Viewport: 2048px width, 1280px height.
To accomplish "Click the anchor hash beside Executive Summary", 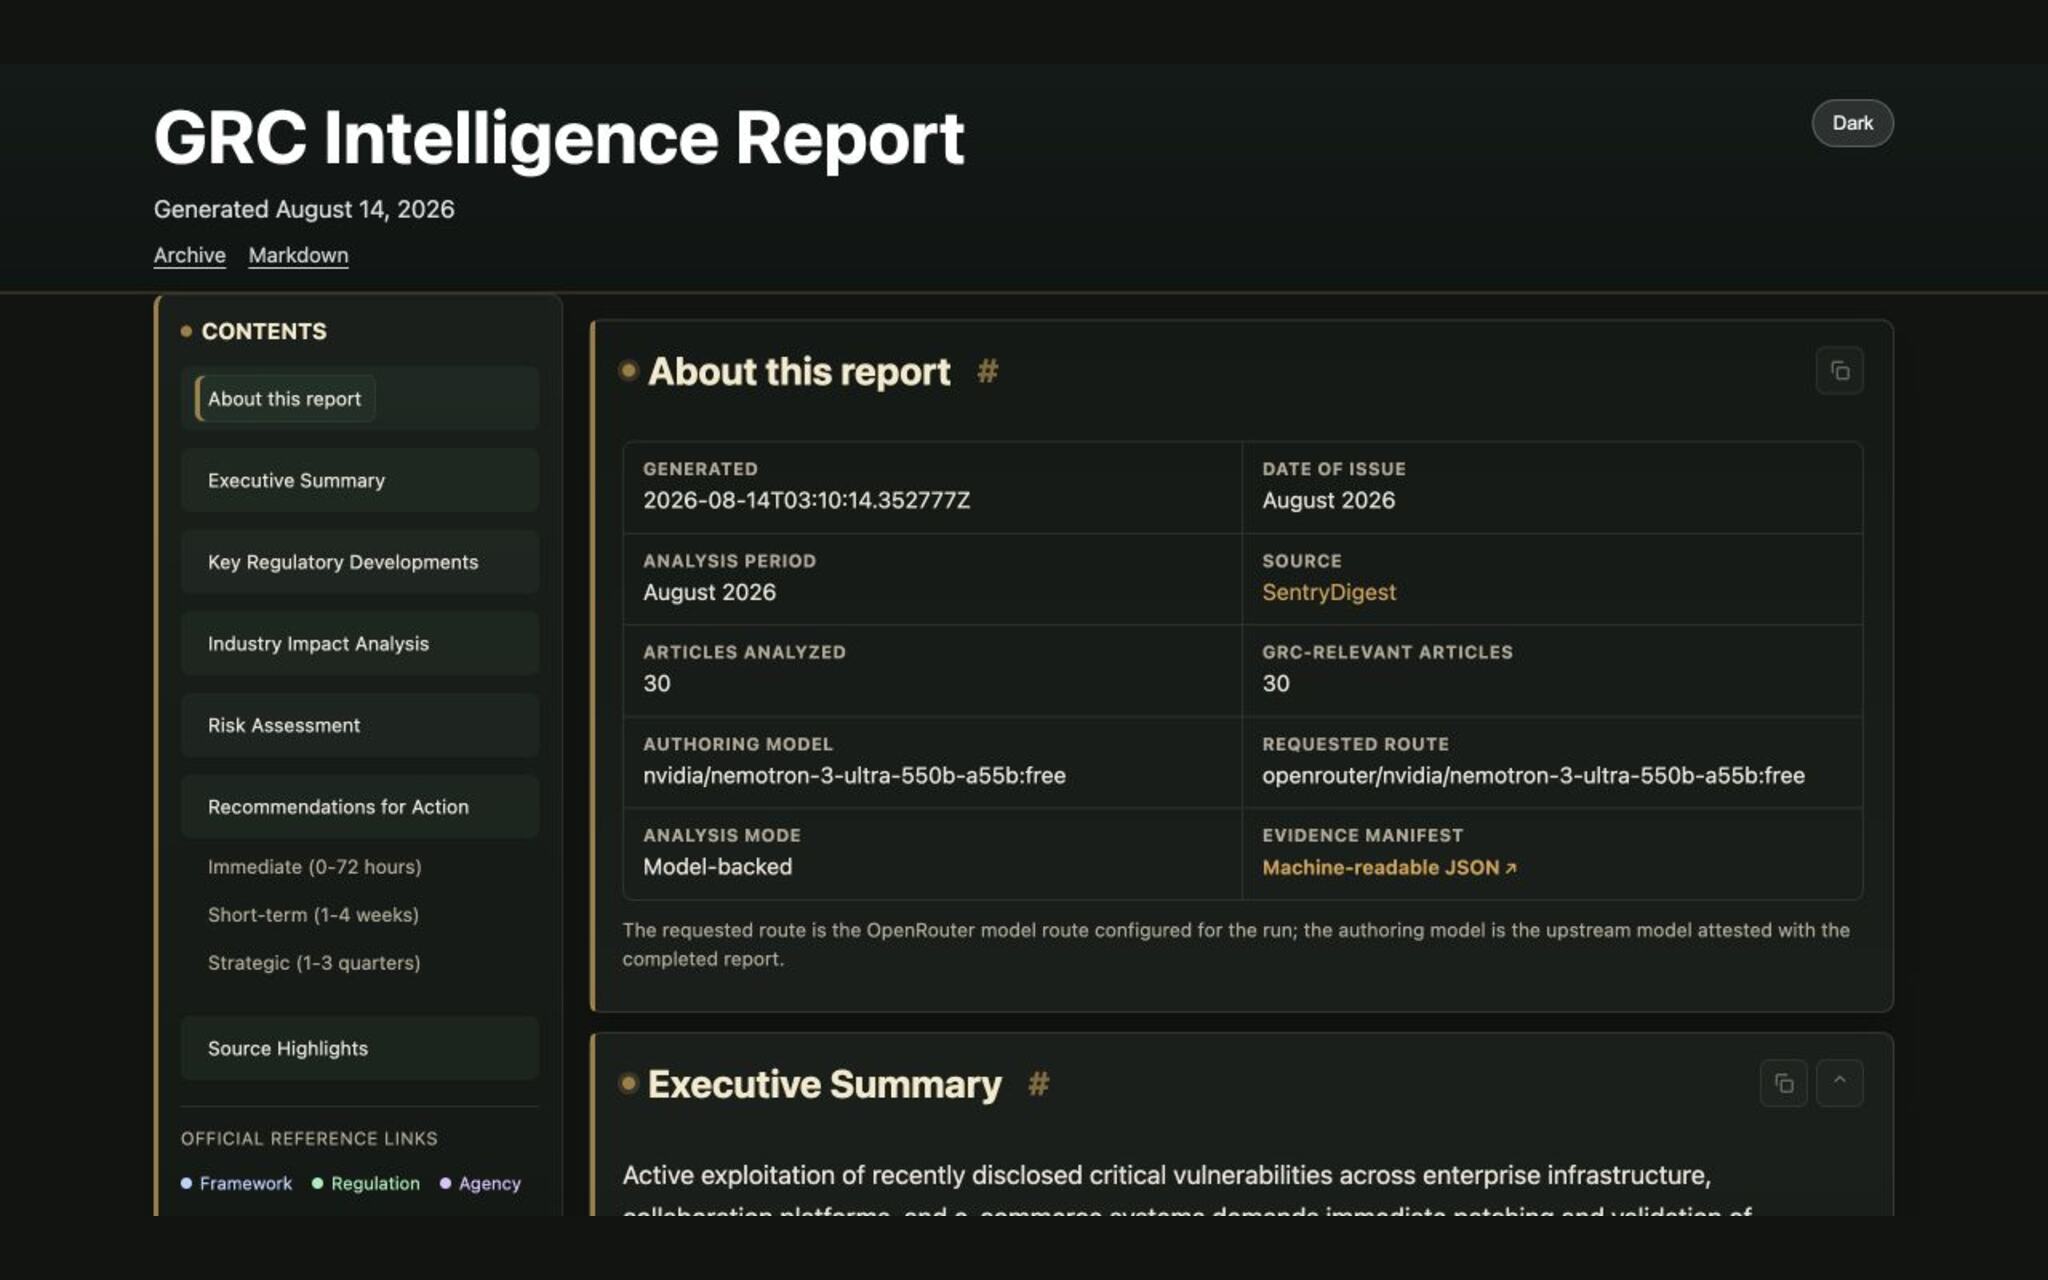I will [1038, 1084].
